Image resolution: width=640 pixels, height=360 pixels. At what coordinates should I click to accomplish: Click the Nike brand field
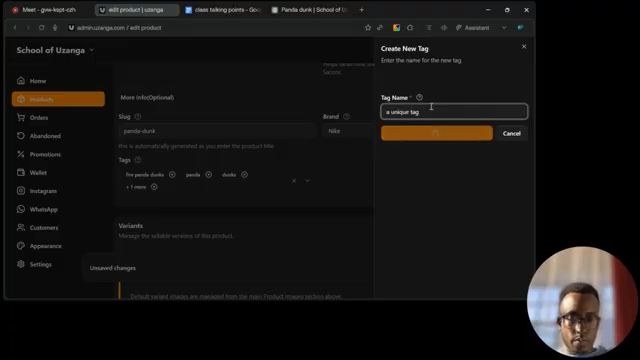(348, 131)
